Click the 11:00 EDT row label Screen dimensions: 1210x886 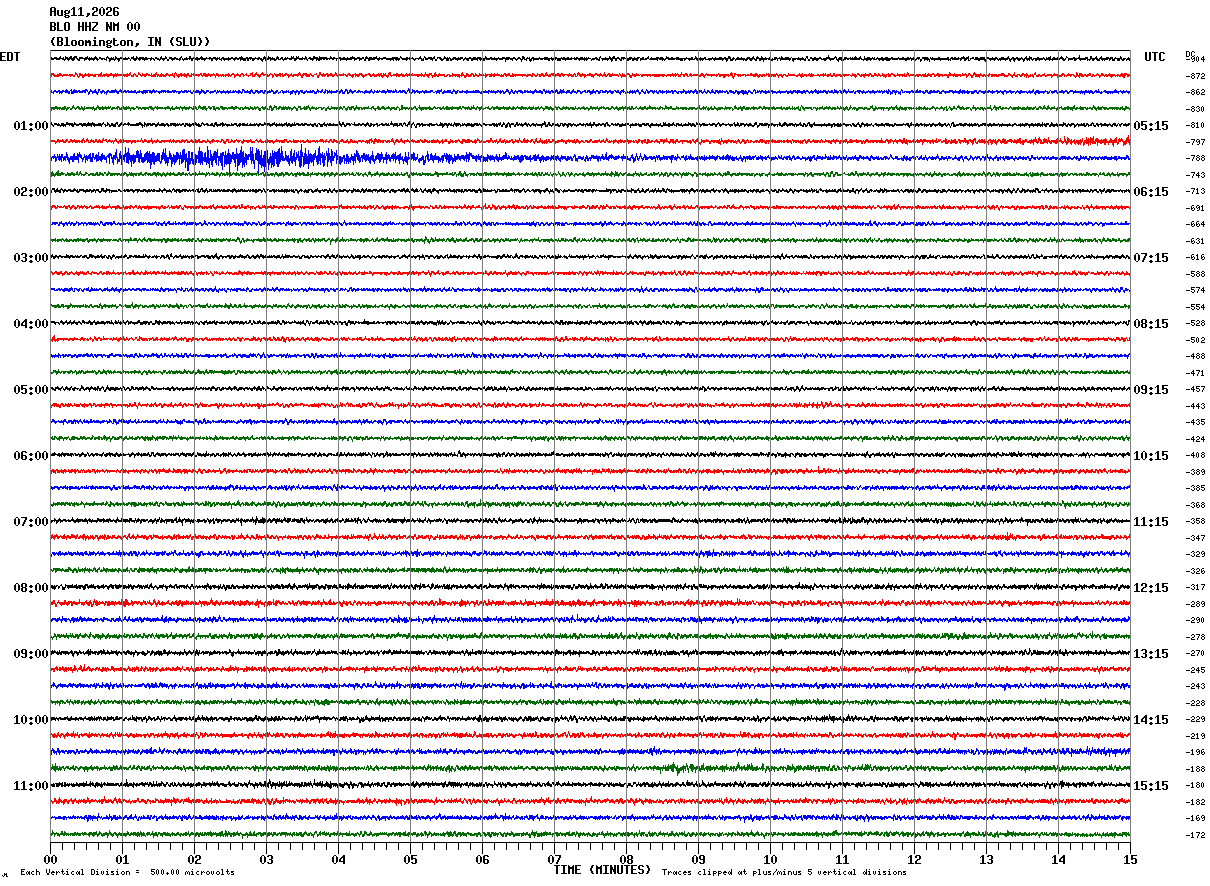point(31,786)
